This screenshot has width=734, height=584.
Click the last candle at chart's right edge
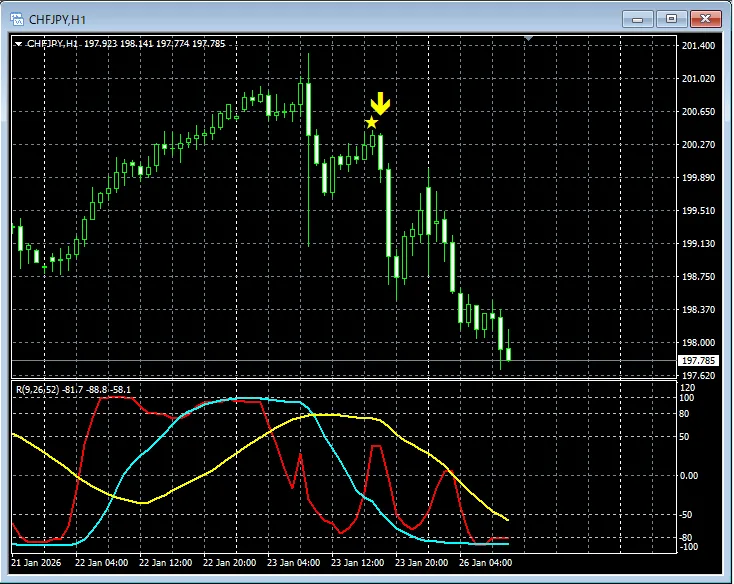508,353
